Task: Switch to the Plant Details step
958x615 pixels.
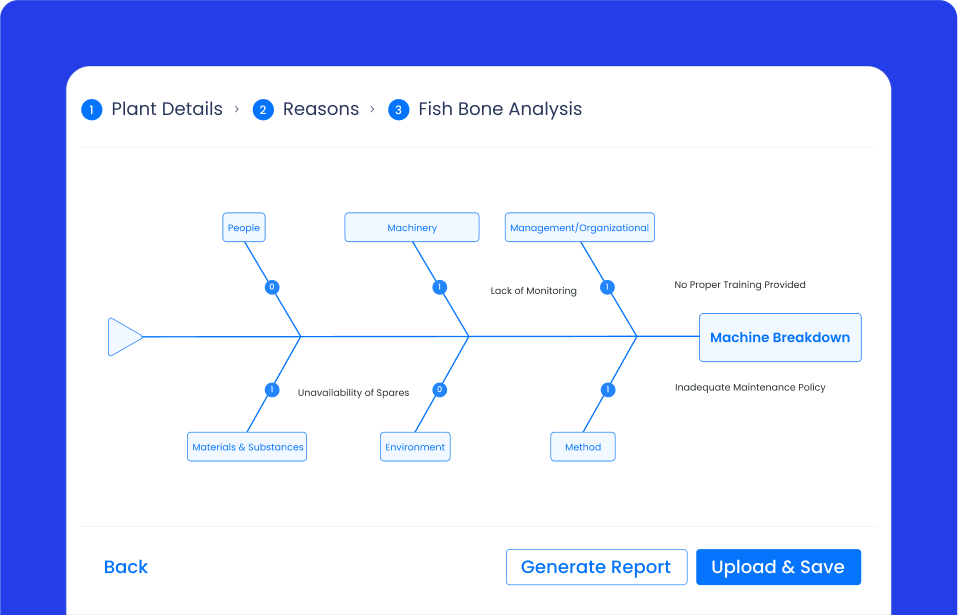Action: [x=167, y=109]
